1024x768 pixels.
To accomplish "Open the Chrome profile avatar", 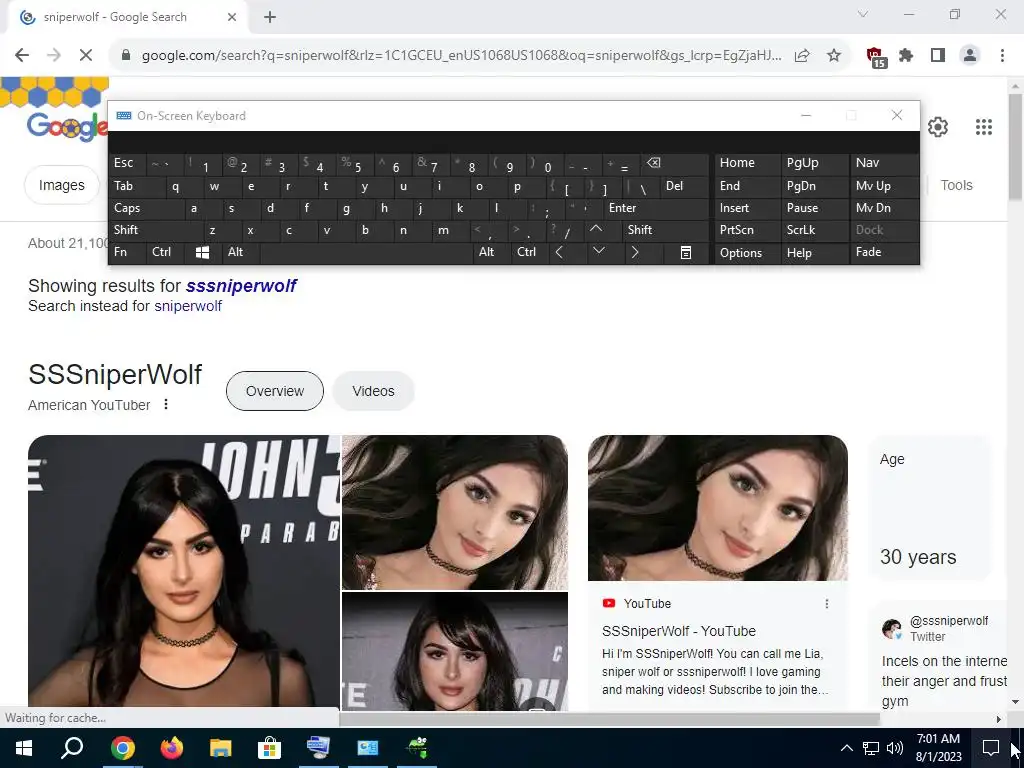I will pos(970,56).
